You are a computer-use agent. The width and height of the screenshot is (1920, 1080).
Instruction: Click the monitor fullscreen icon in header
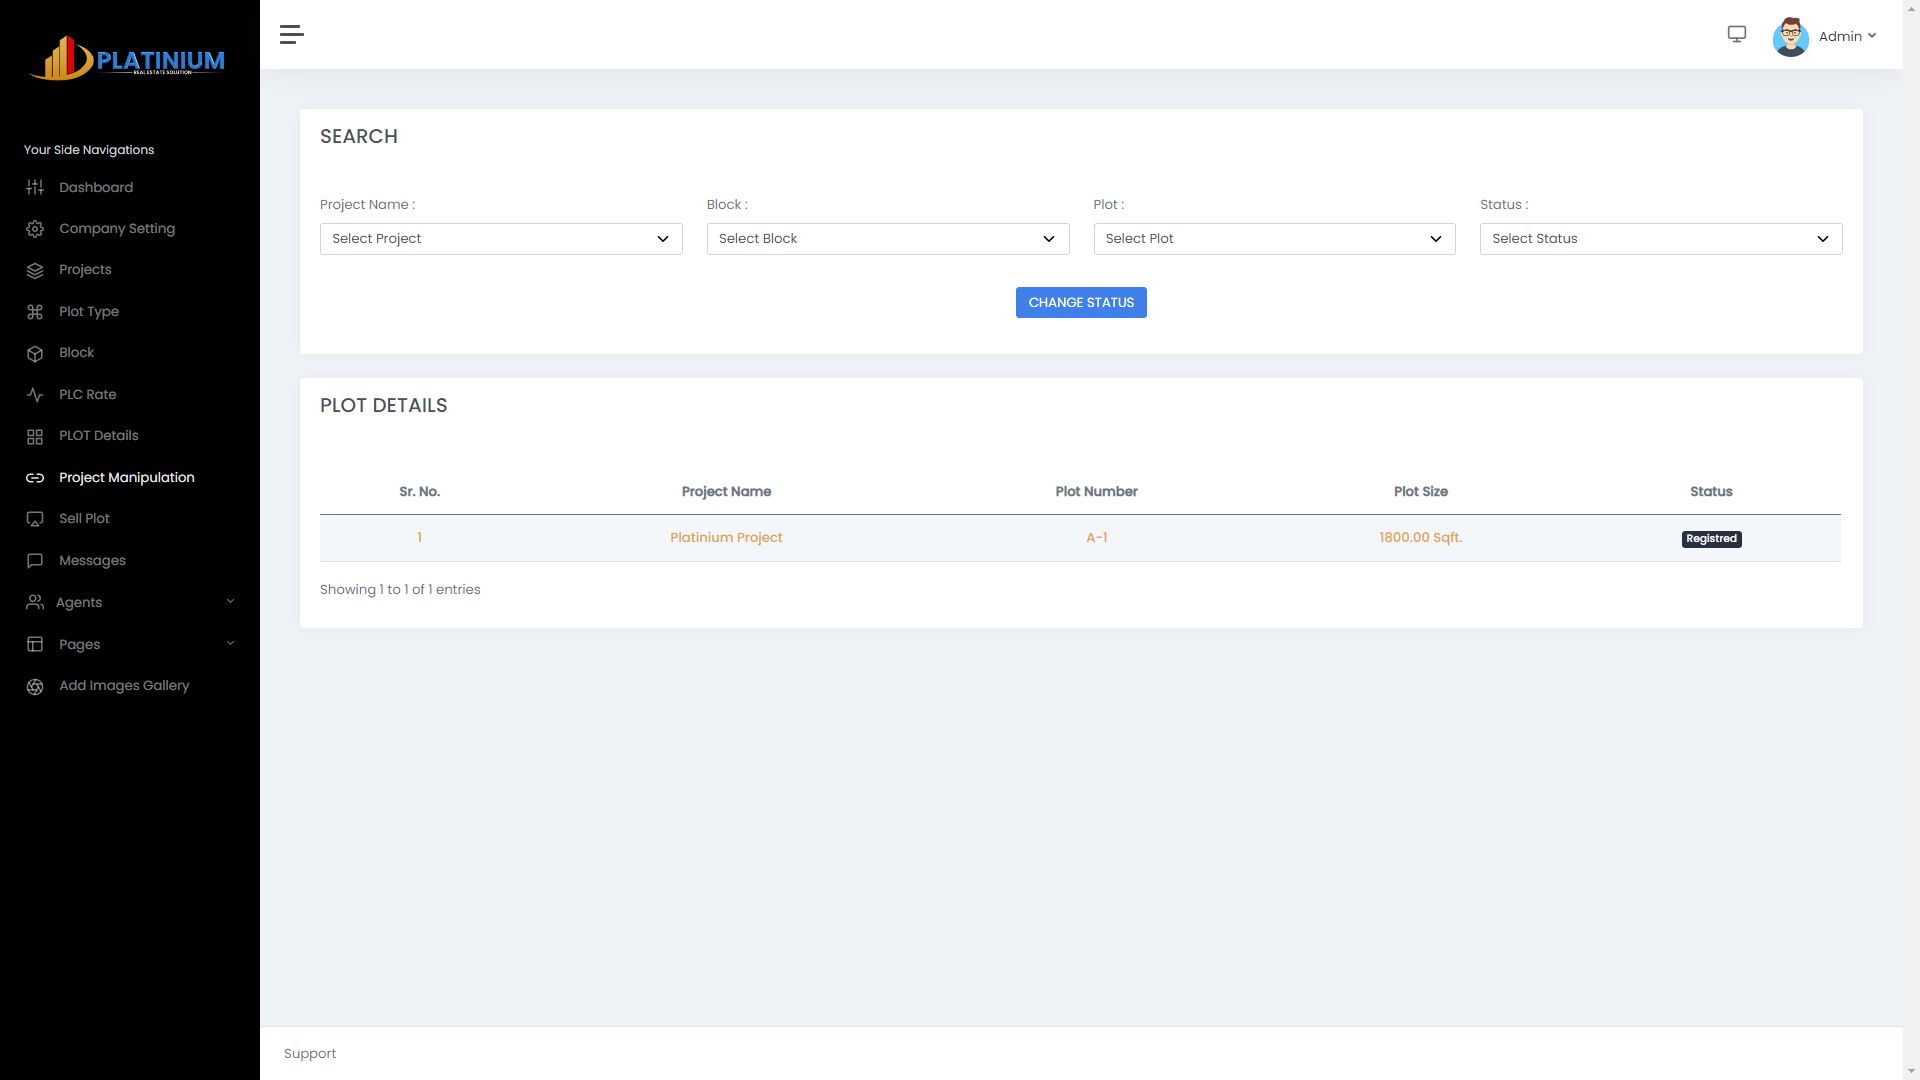click(x=1737, y=35)
